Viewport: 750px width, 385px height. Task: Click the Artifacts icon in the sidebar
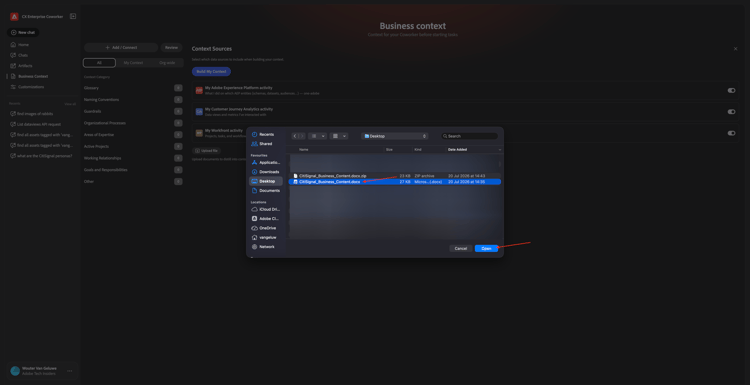[x=13, y=66]
